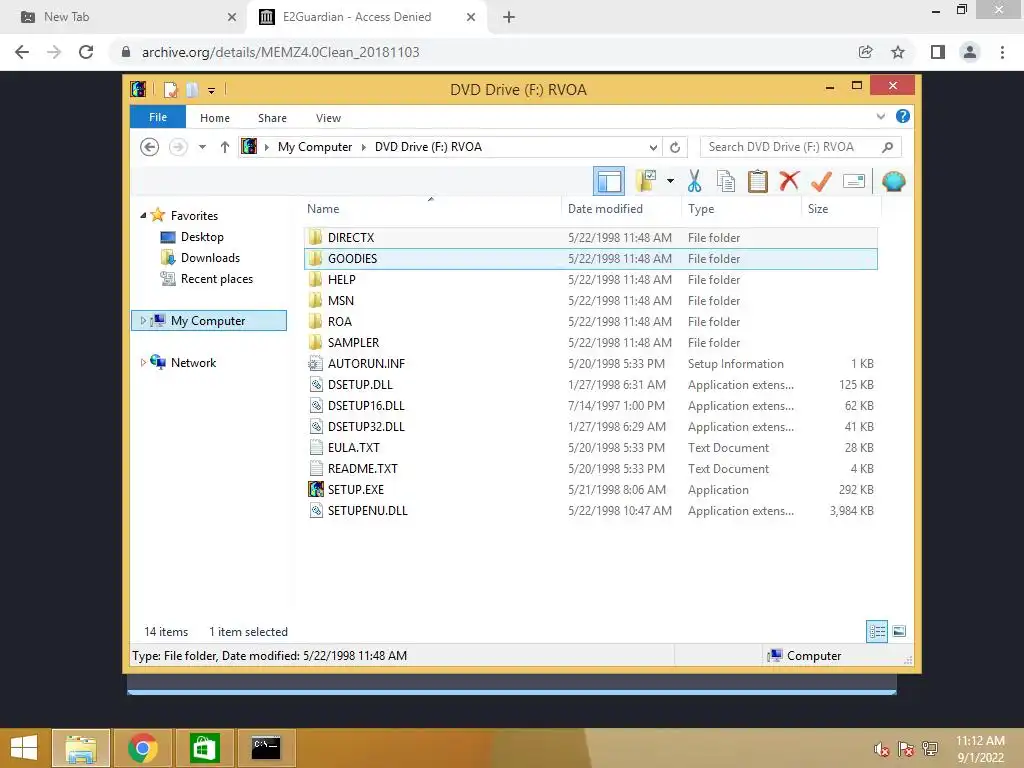Viewport: 1024px width, 768px height.
Task: Open the Windows Start button
Action: pyautogui.click(x=24, y=748)
